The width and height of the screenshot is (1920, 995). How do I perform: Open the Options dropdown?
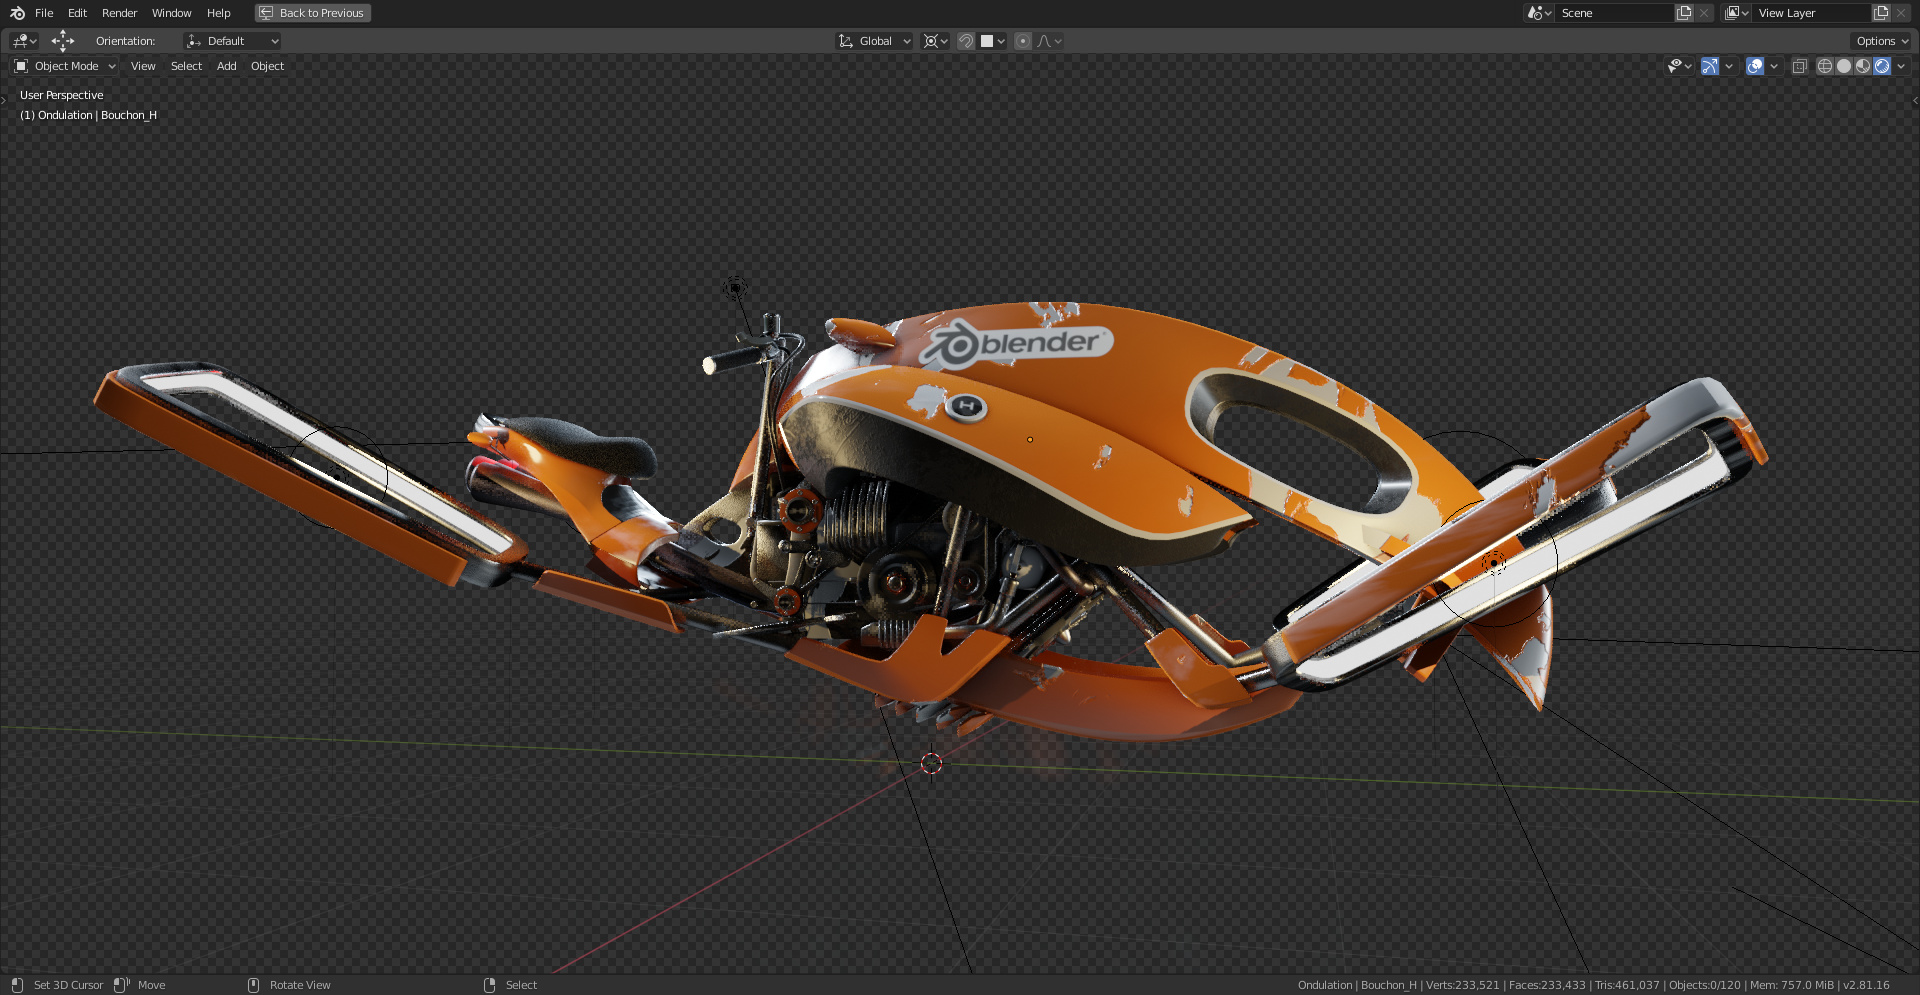tap(1882, 41)
